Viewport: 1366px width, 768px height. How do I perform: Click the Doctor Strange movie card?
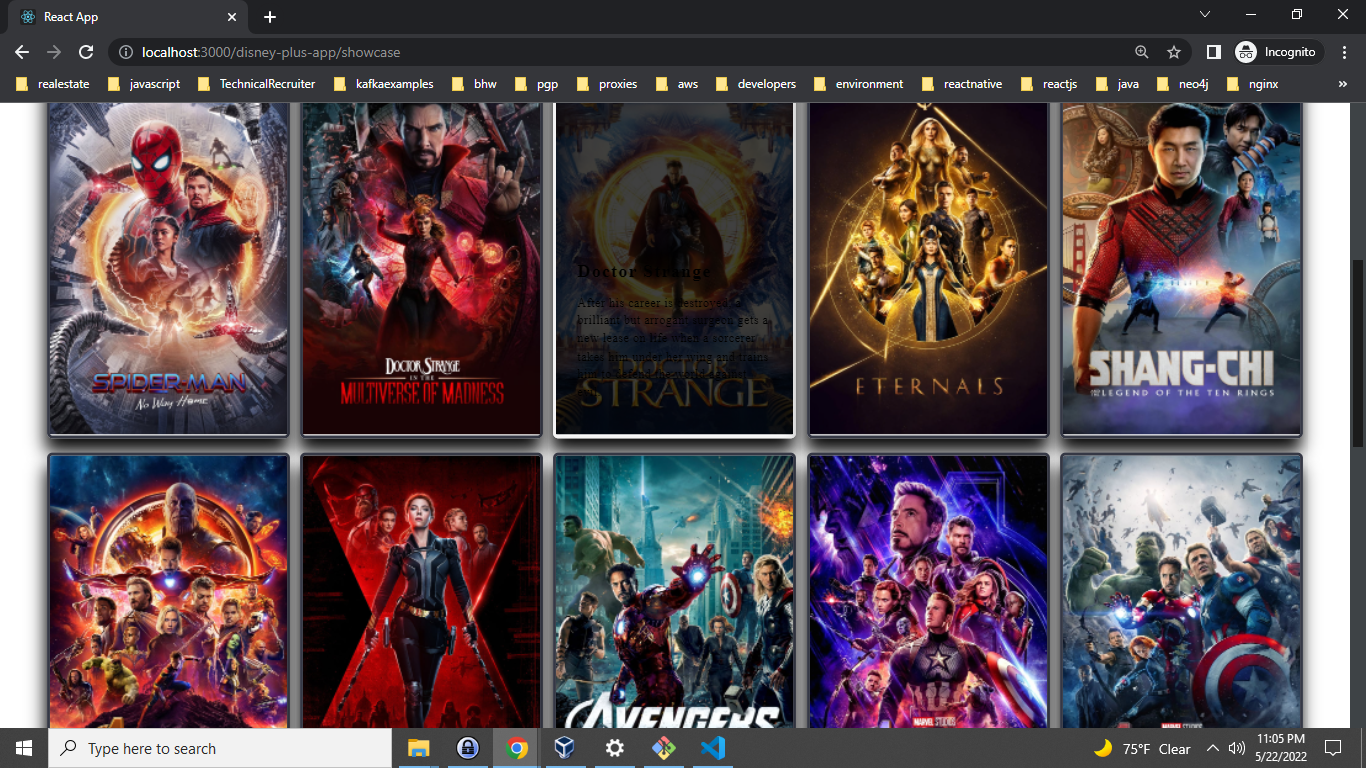675,268
